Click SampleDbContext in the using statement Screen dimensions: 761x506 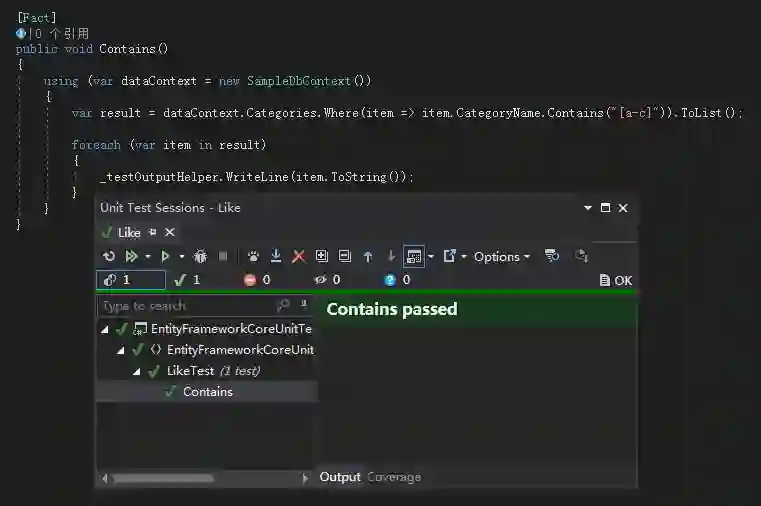click(298, 81)
